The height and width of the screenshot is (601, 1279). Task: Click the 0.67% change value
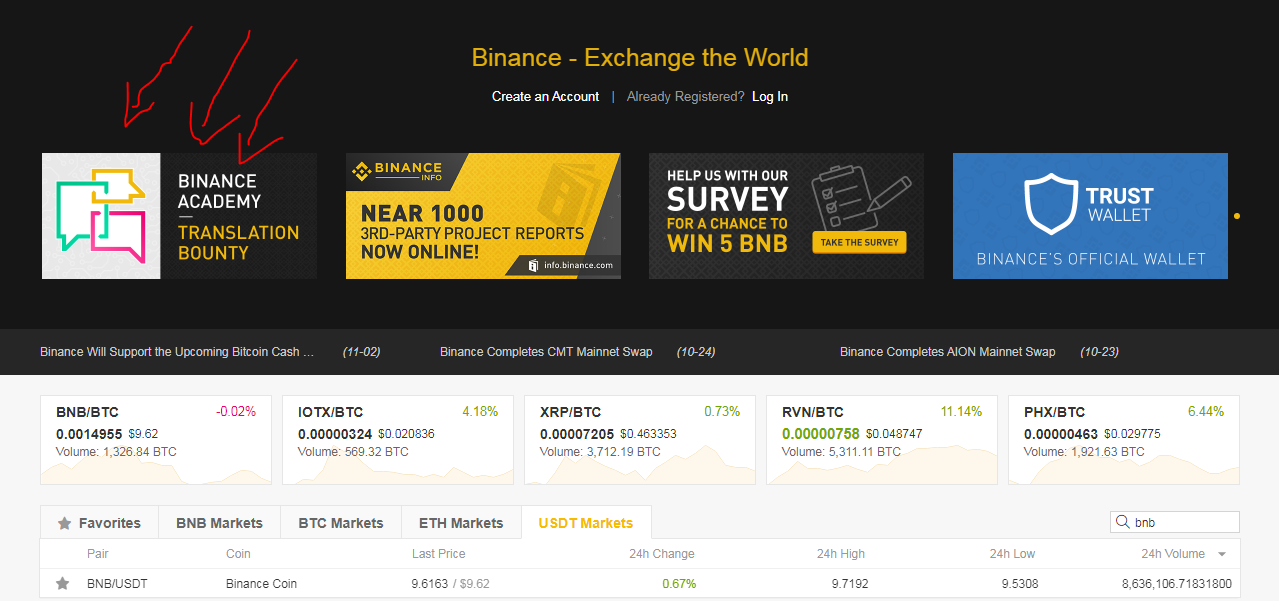tap(679, 584)
